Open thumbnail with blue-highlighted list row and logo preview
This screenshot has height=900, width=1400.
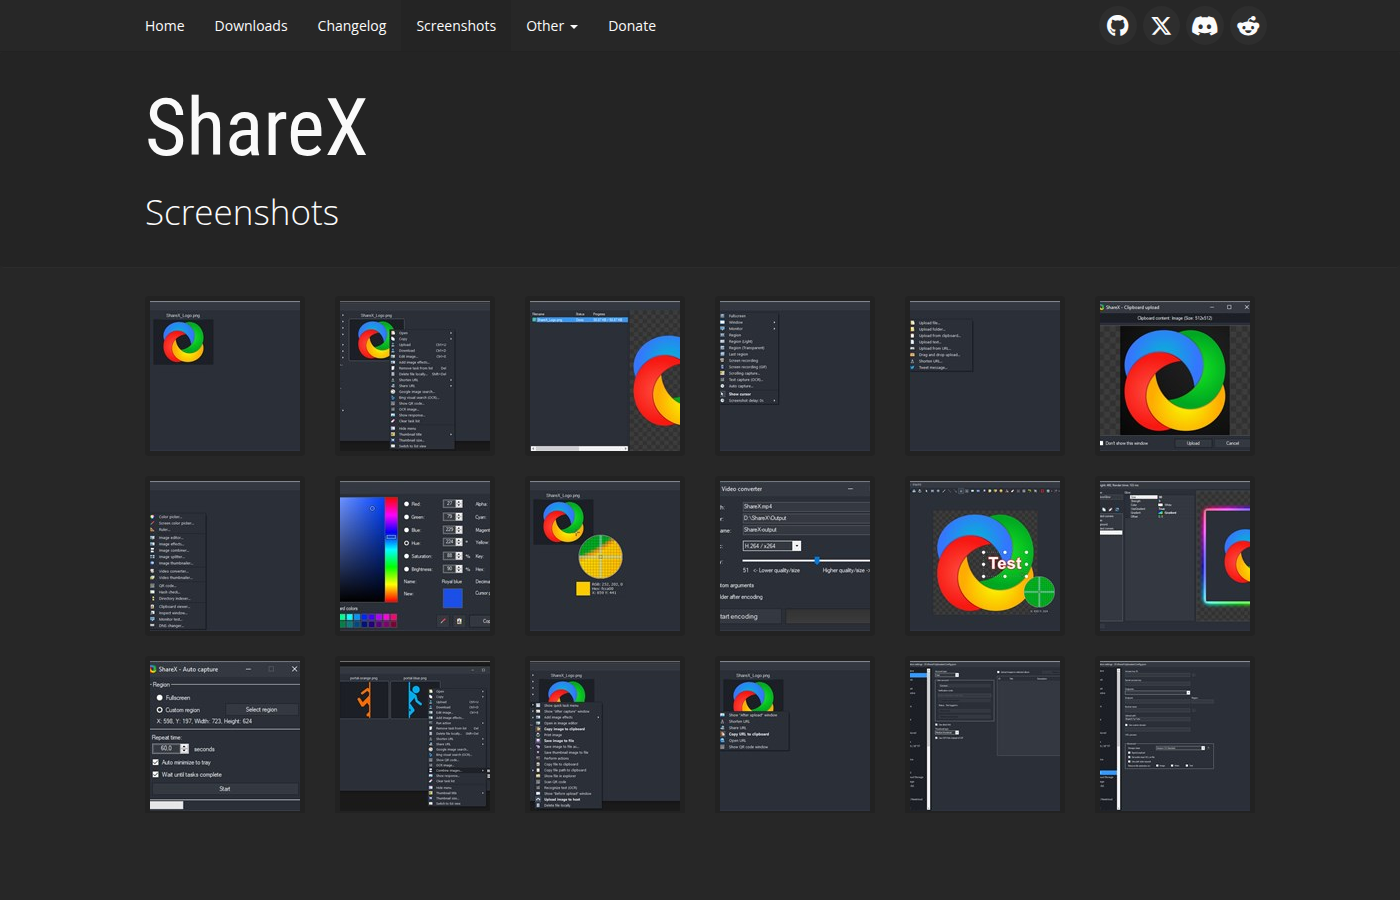click(x=605, y=376)
